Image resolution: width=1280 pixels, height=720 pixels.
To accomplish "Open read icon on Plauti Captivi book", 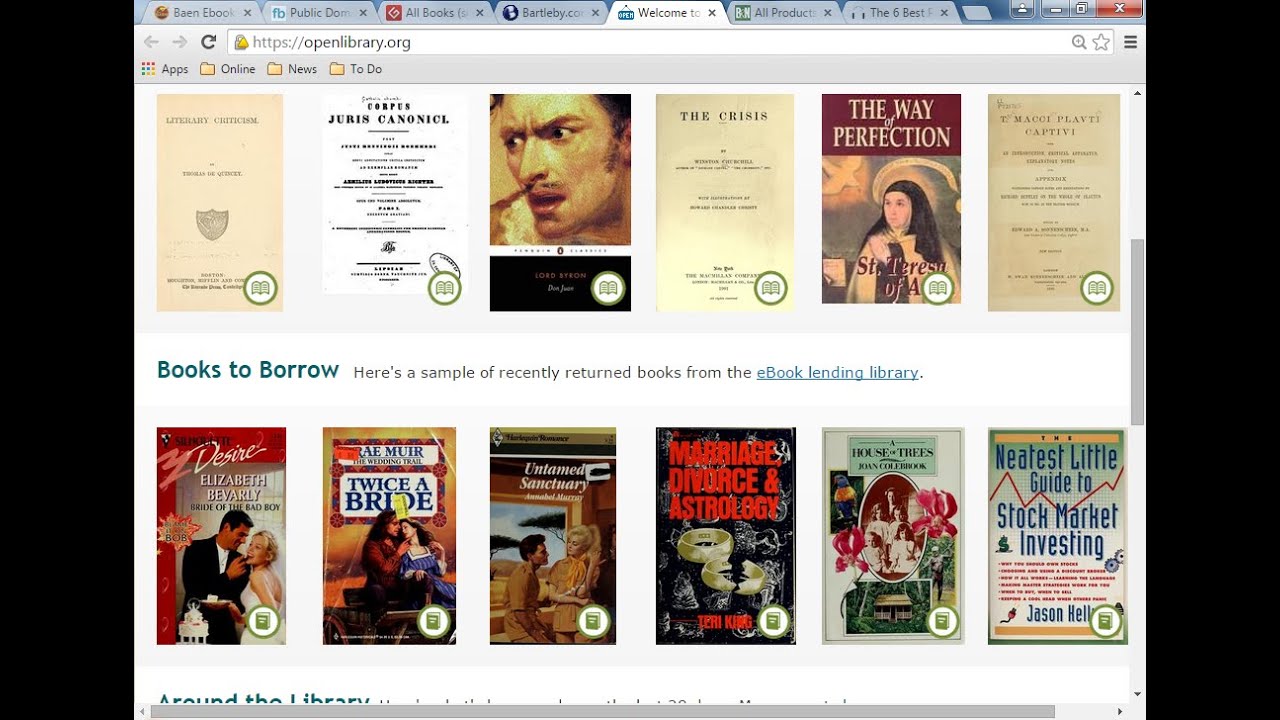I will (x=1097, y=288).
